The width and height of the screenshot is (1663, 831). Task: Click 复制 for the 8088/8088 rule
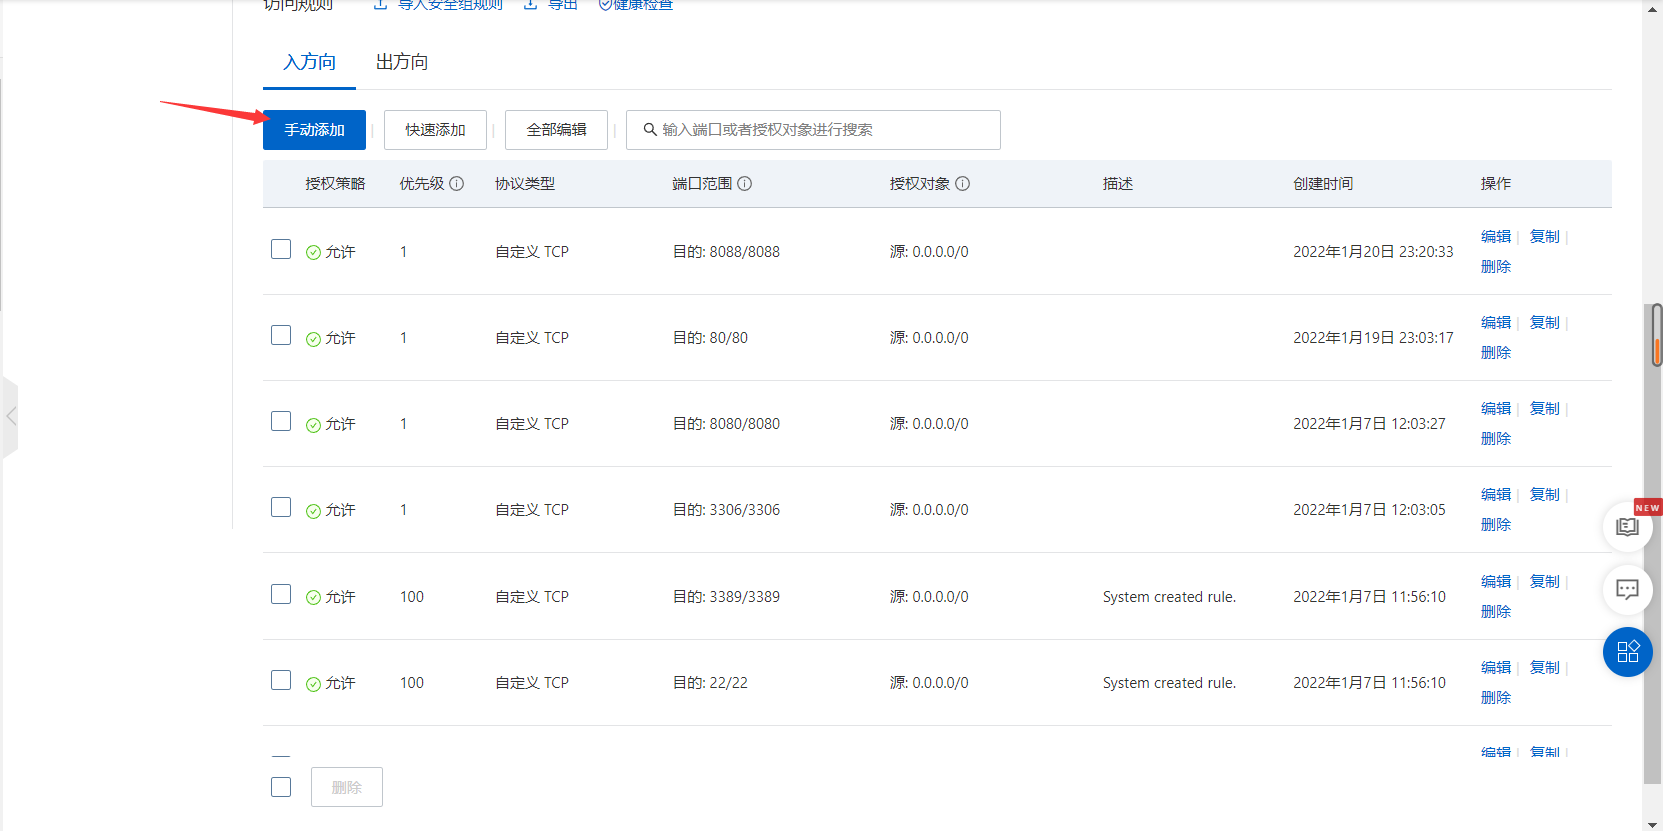(x=1545, y=237)
